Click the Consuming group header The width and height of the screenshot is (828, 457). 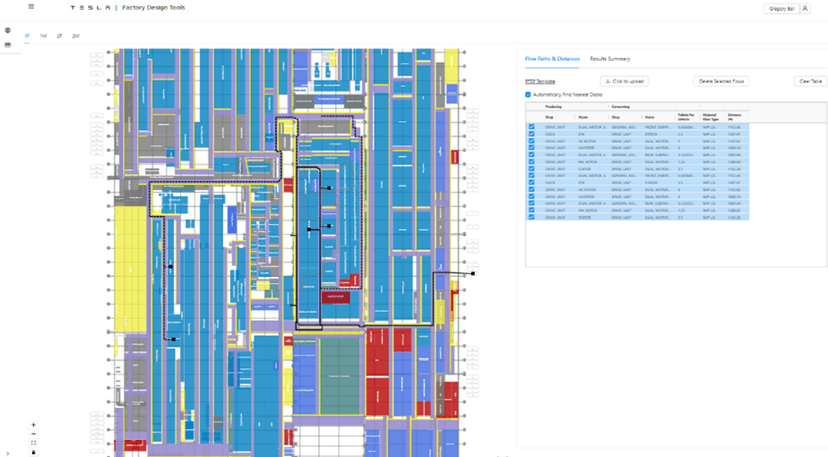[x=620, y=107]
